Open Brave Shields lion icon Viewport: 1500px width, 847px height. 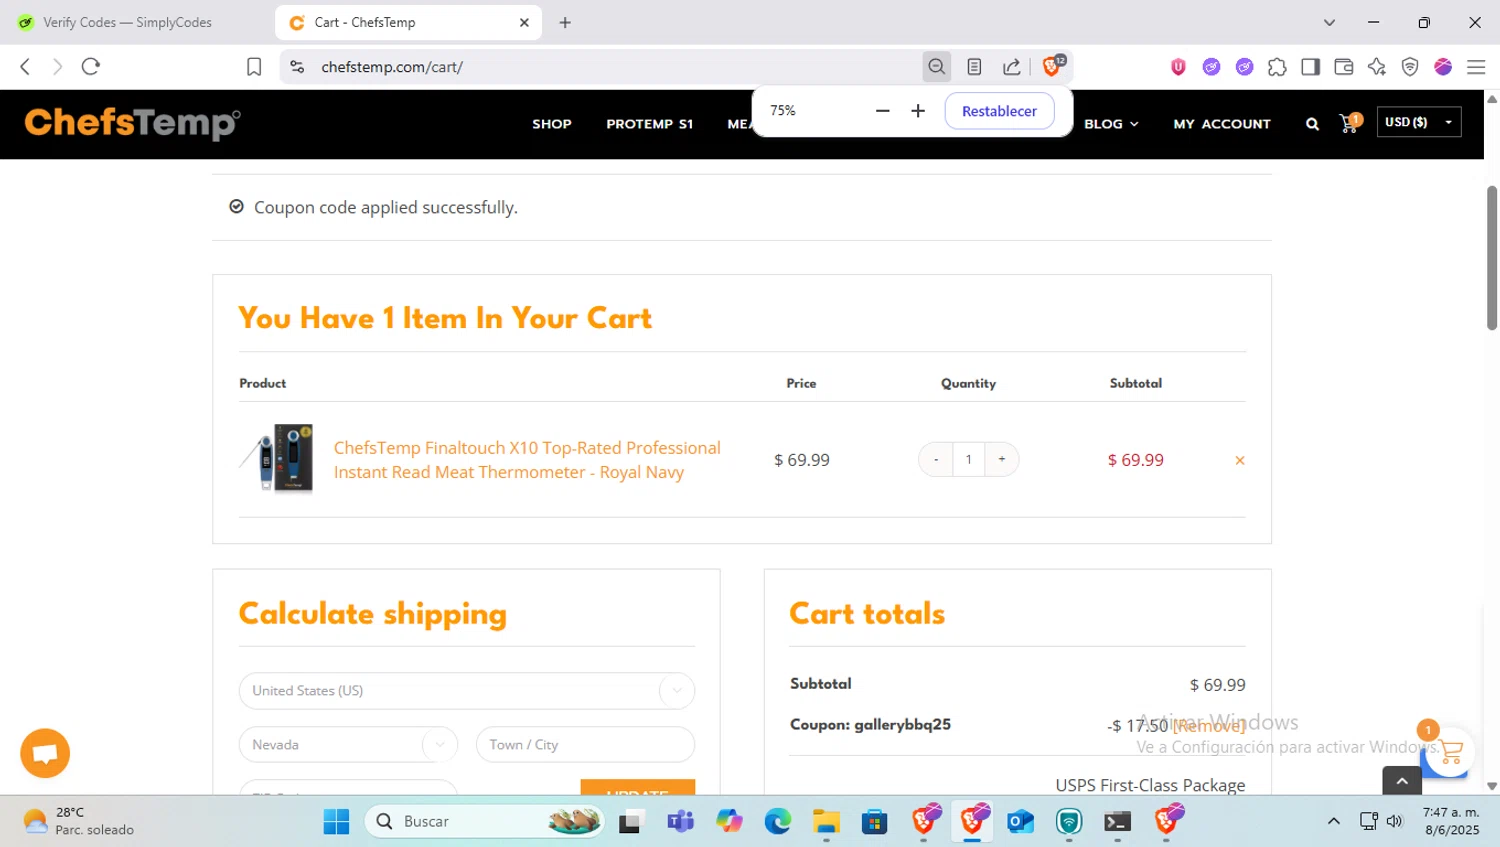[1053, 66]
